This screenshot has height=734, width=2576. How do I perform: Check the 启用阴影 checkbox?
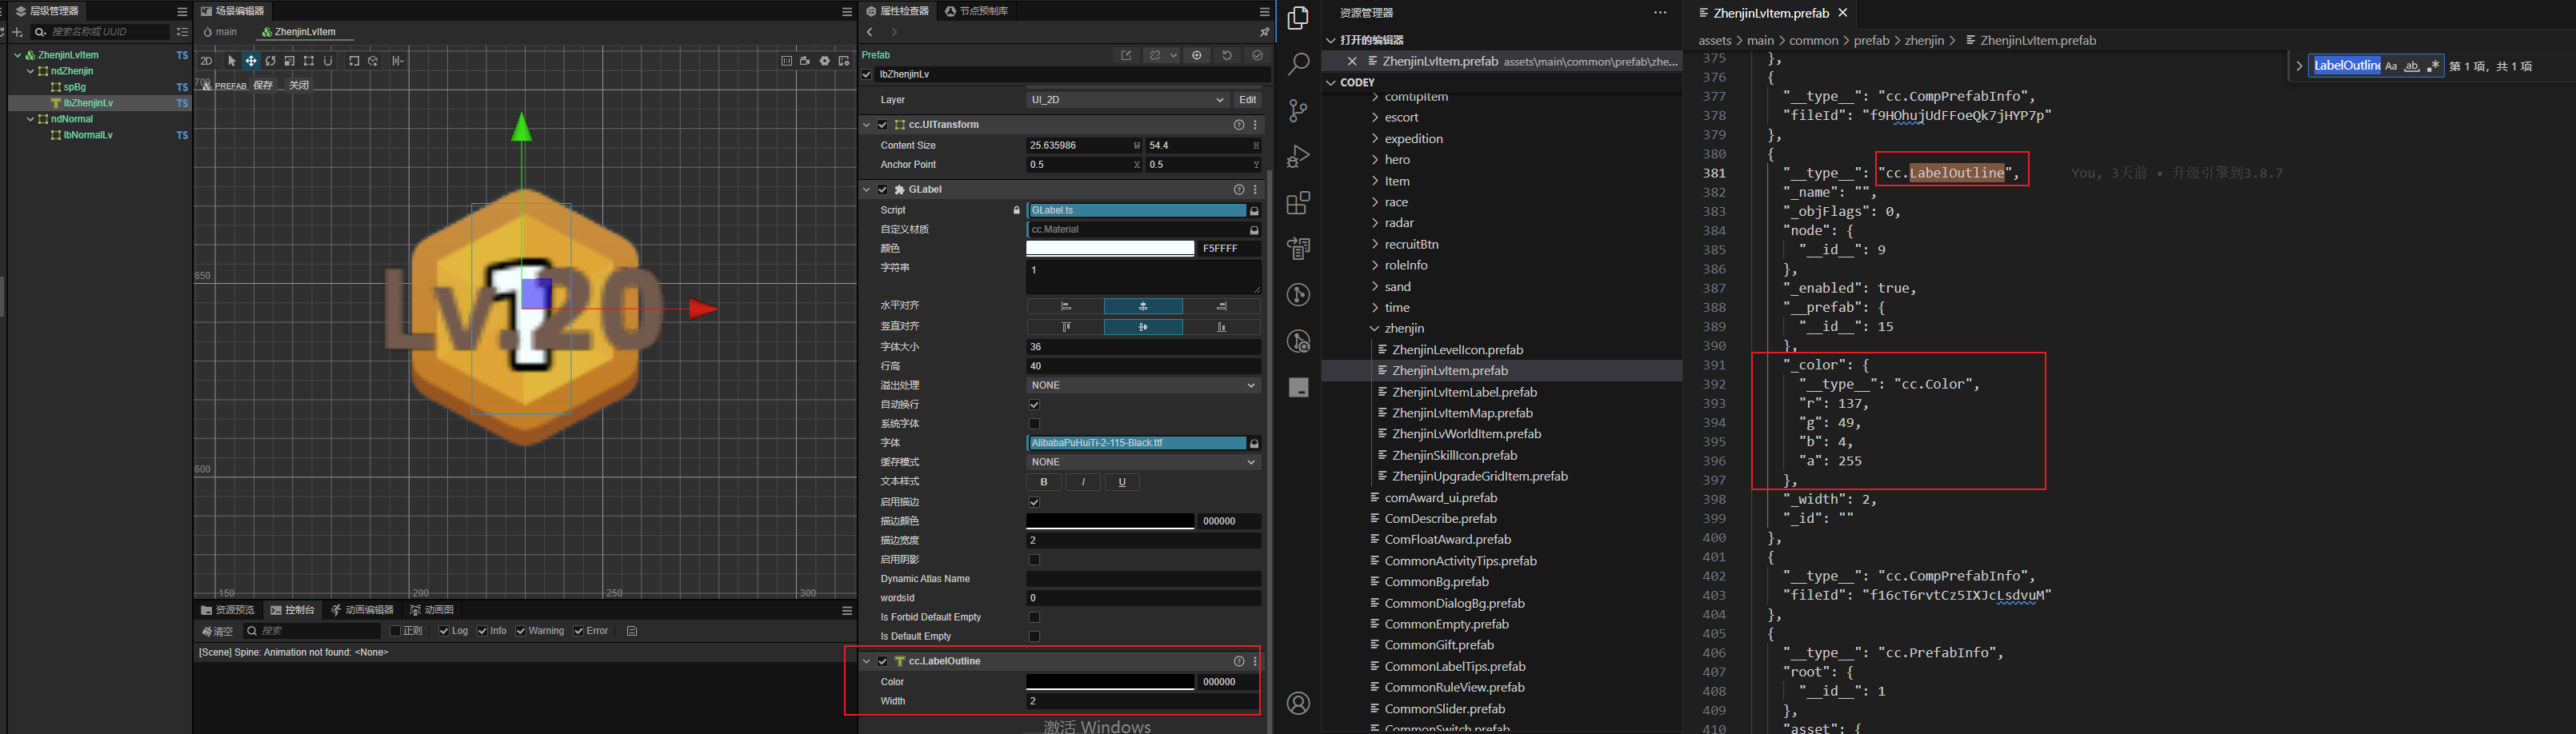(1034, 560)
